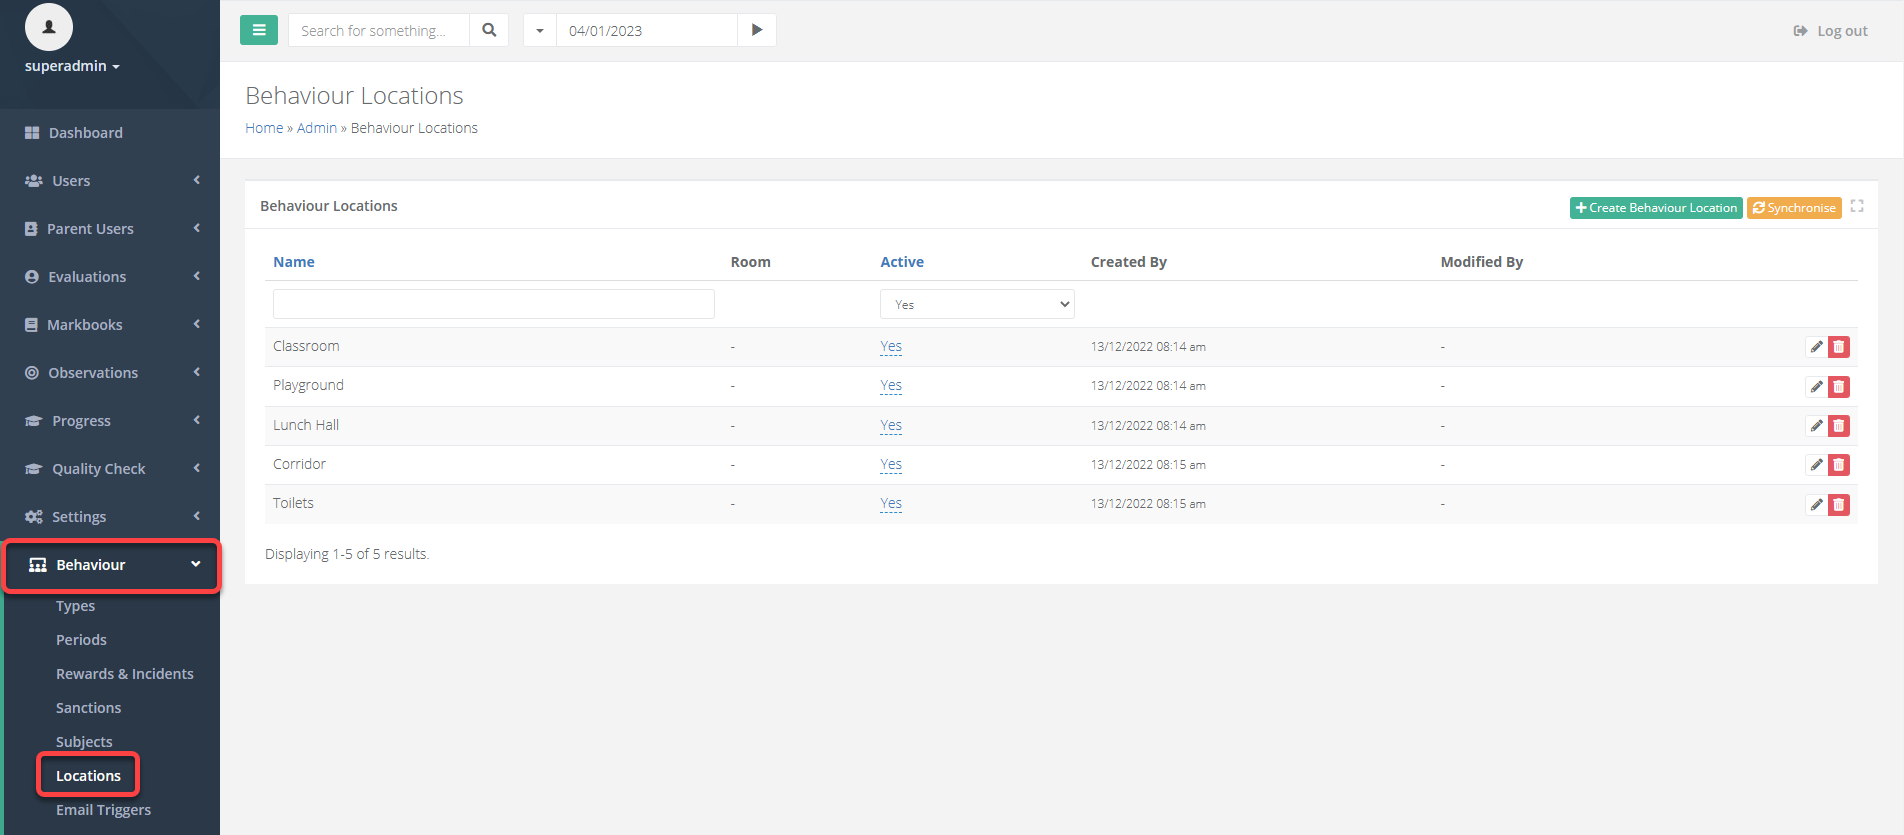Collapse the Behaviour menu chevron
The width and height of the screenshot is (1904, 835).
196,564
